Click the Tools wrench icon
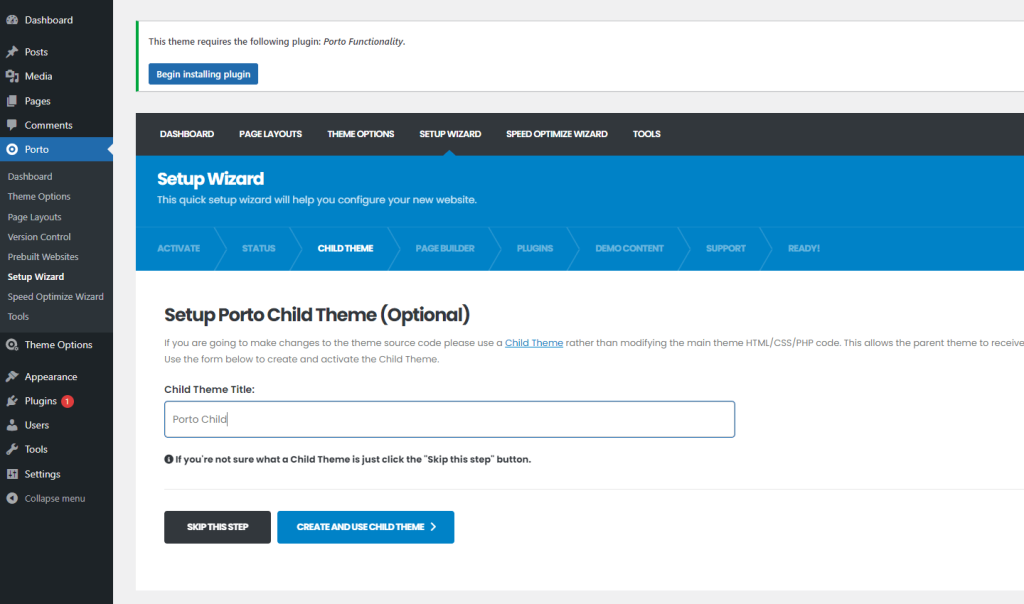Screen dimensions: 1024x604 point(12,449)
